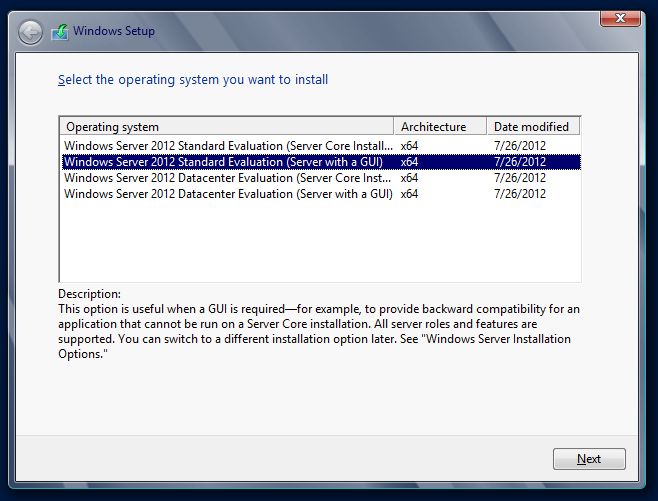Screen dimensions: 658x501
Task: Click the 'Select the operating system' heading
Action: click(193, 79)
